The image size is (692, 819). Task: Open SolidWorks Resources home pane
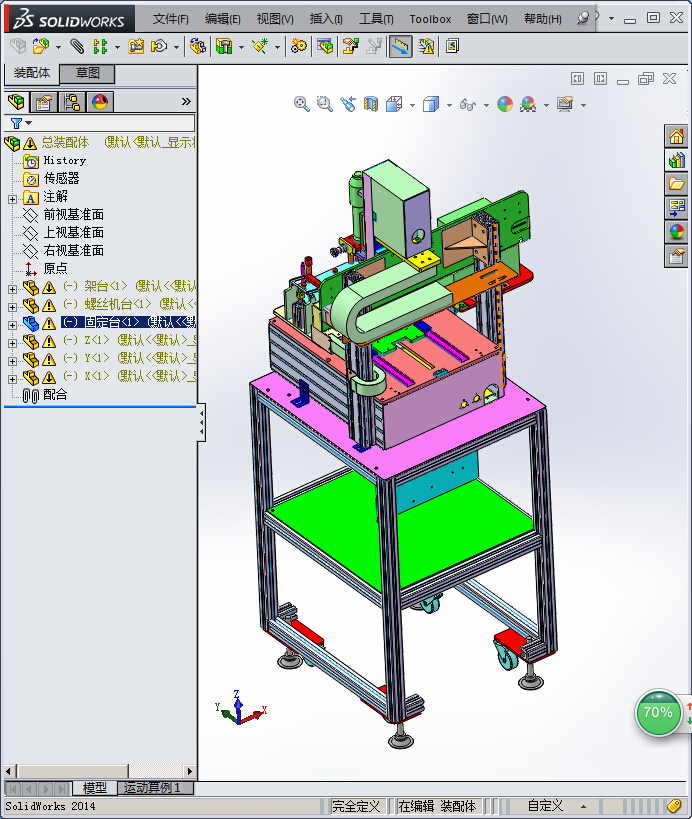676,137
